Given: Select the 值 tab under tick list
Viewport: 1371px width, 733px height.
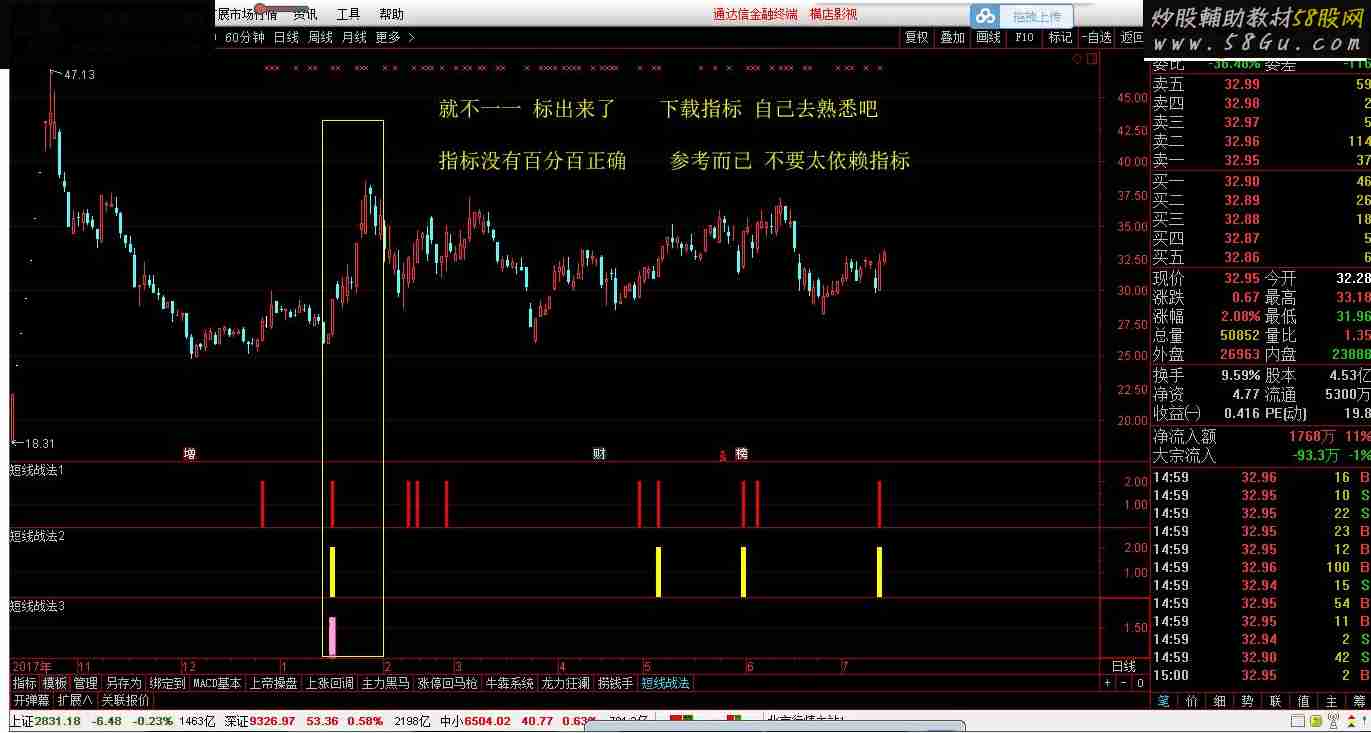Looking at the screenshot, I should (1303, 701).
